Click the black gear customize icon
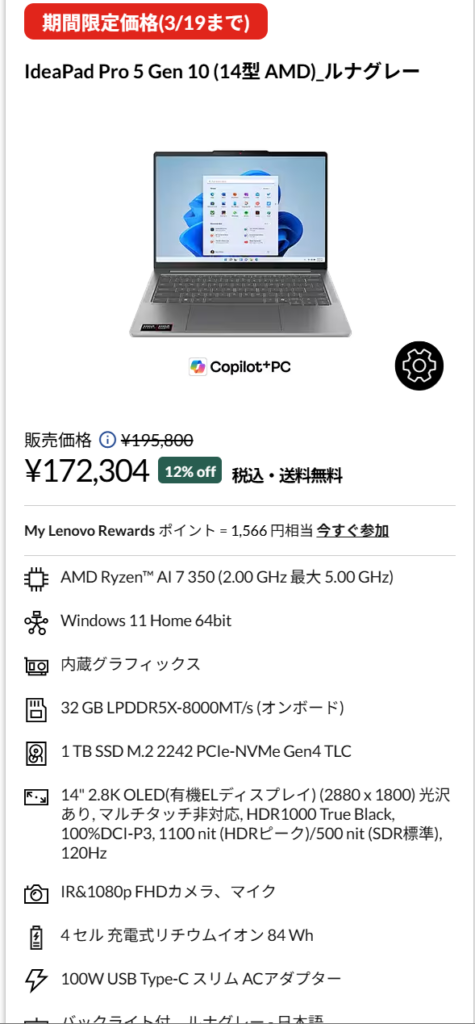The width and height of the screenshot is (475, 1024). coord(419,366)
